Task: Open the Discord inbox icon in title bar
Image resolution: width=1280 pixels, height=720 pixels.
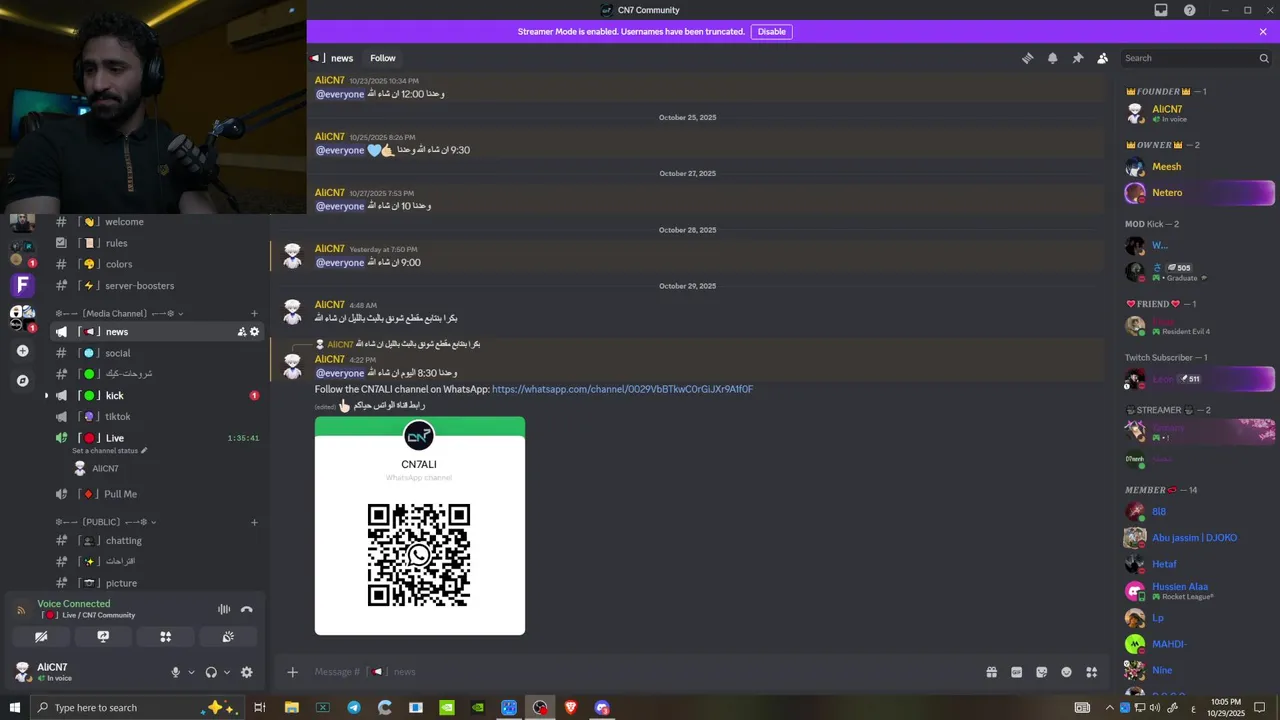Action: pyautogui.click(x=1161, y=10)
